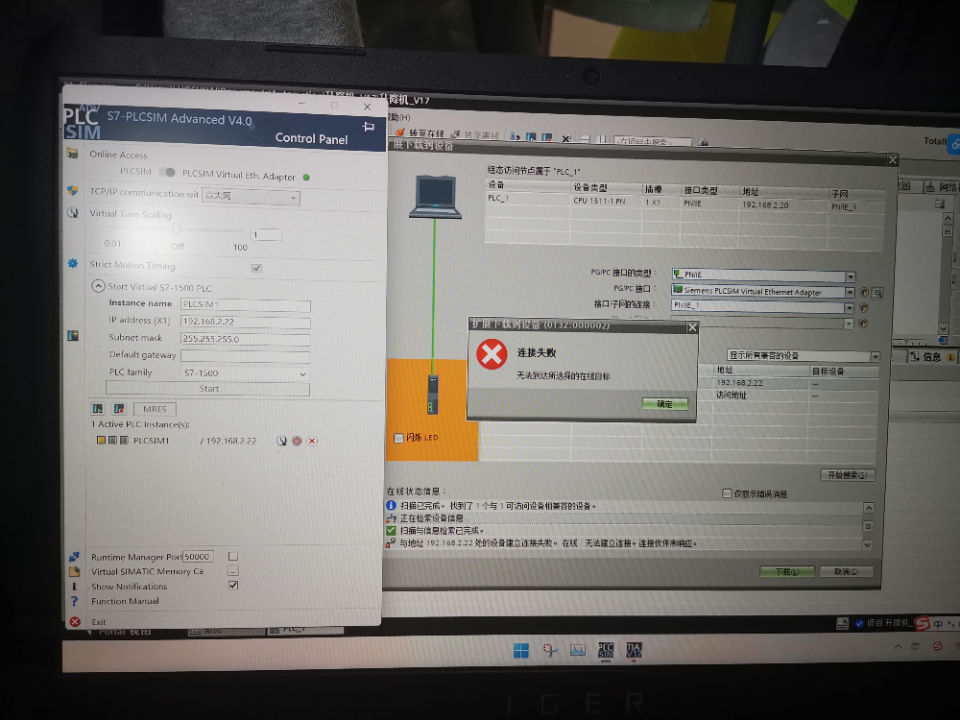Pin the PLCSIM Advanced control panel

(368, 127)
